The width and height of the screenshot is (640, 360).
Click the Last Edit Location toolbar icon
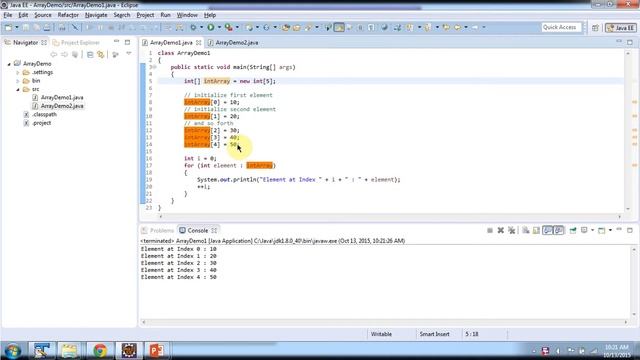click(446, 27)
